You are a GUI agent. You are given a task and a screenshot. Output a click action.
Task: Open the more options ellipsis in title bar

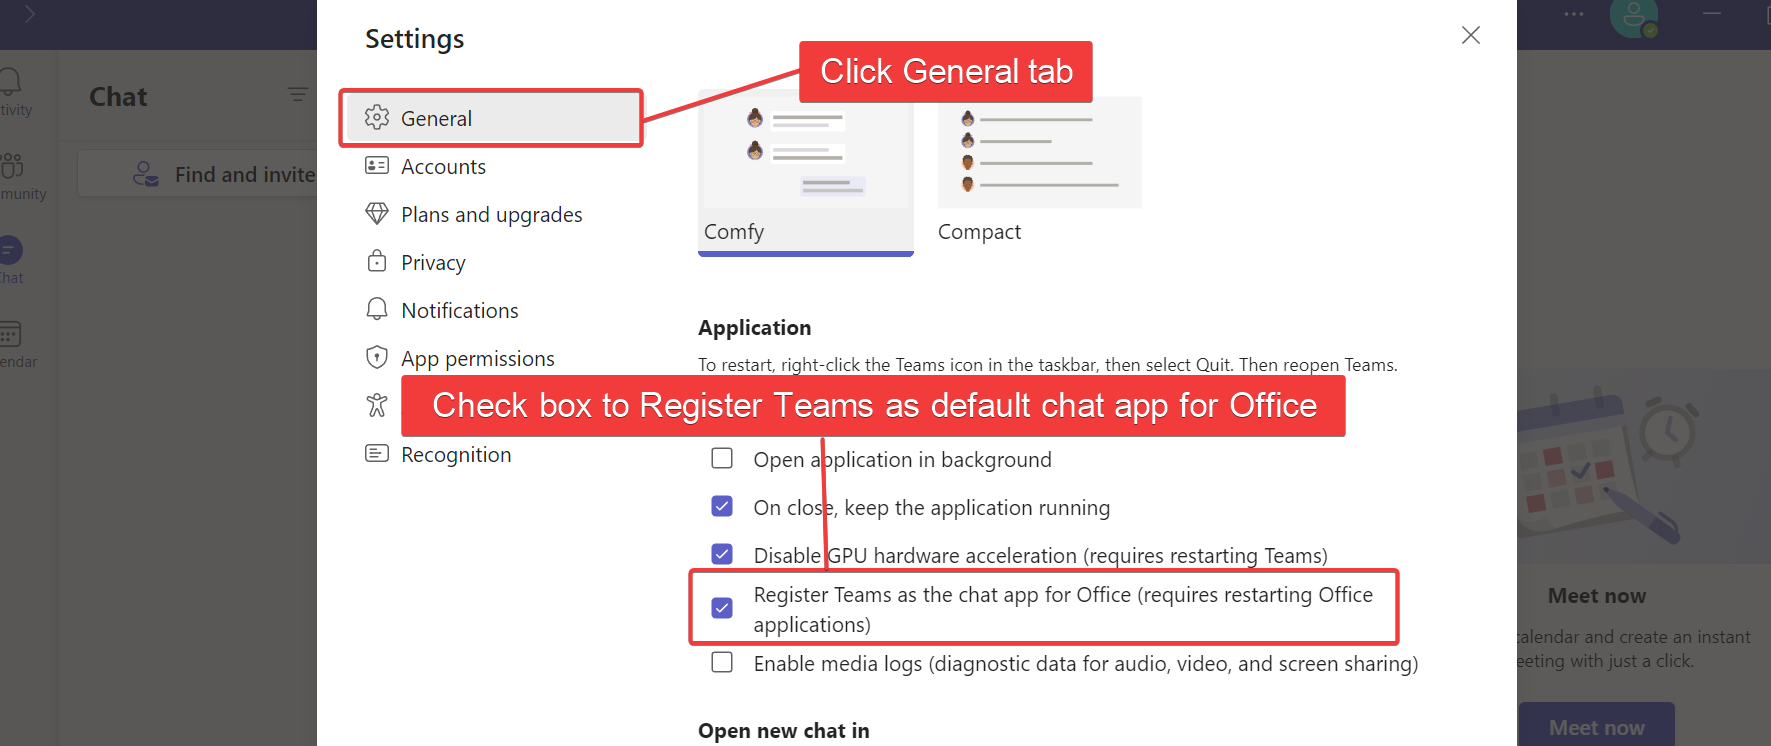1574,14
